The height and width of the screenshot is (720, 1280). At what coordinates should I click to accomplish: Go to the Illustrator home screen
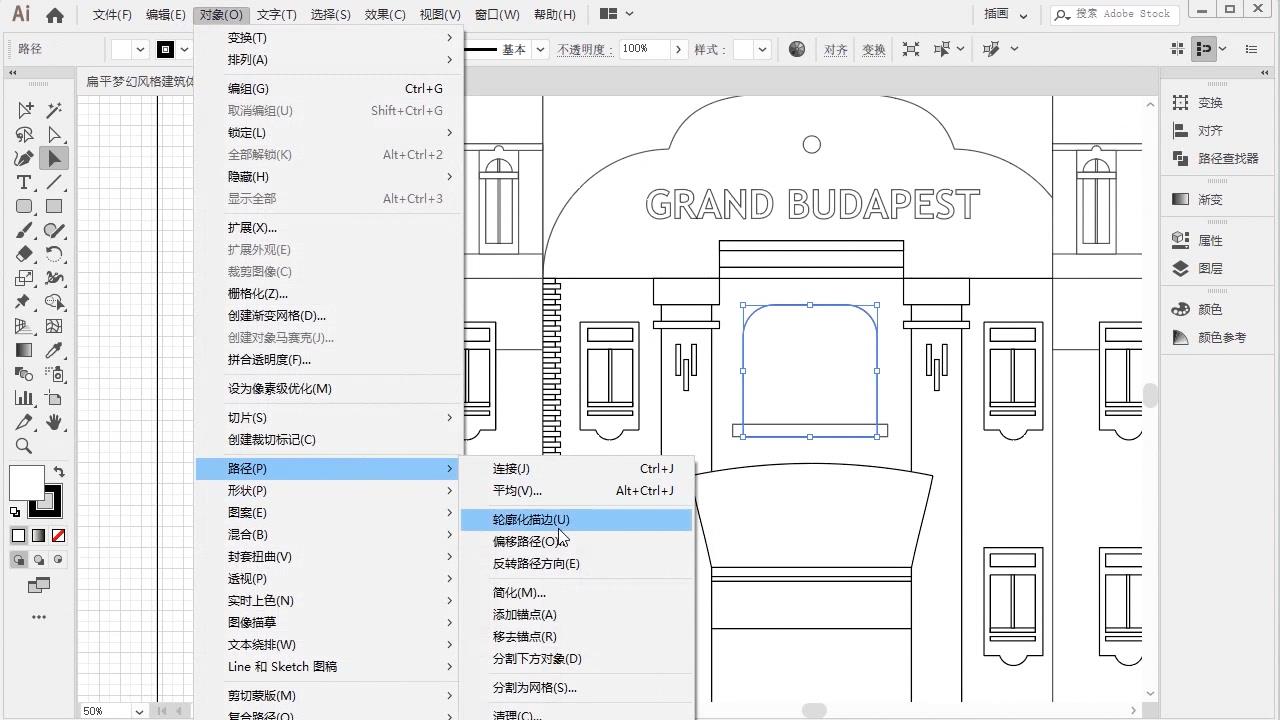(55, 15)
